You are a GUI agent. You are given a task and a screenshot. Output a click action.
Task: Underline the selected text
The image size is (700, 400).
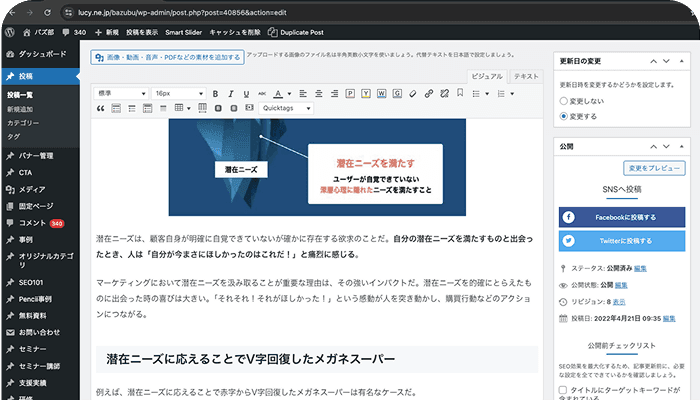coord(246,93)
